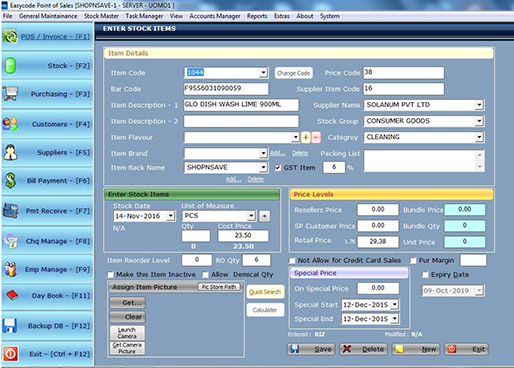Expand Item Rack Name dropdown
The width and height of the screenshot is (514, 368).
(x=263, y=167)
